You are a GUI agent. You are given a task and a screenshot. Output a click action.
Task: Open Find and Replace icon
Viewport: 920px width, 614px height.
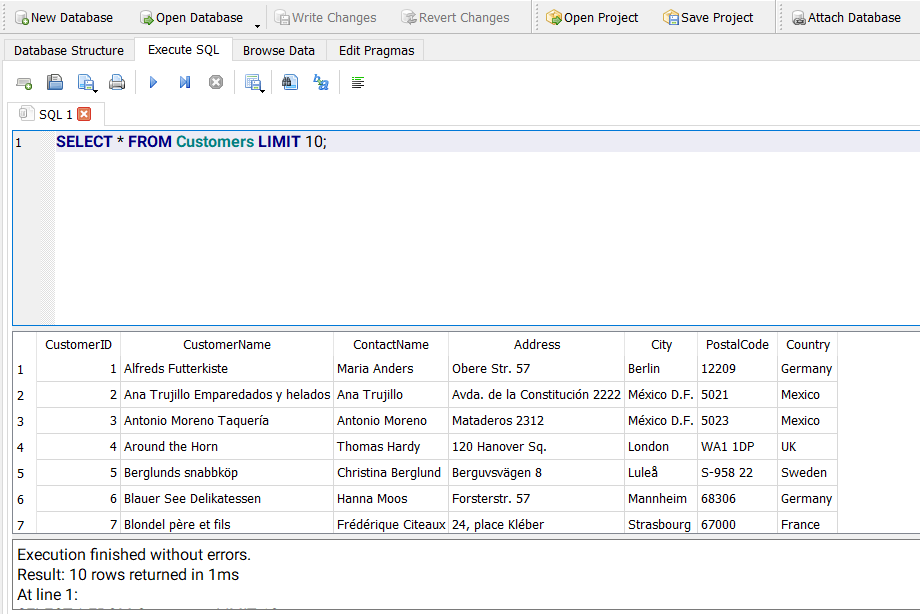[321, 82]
